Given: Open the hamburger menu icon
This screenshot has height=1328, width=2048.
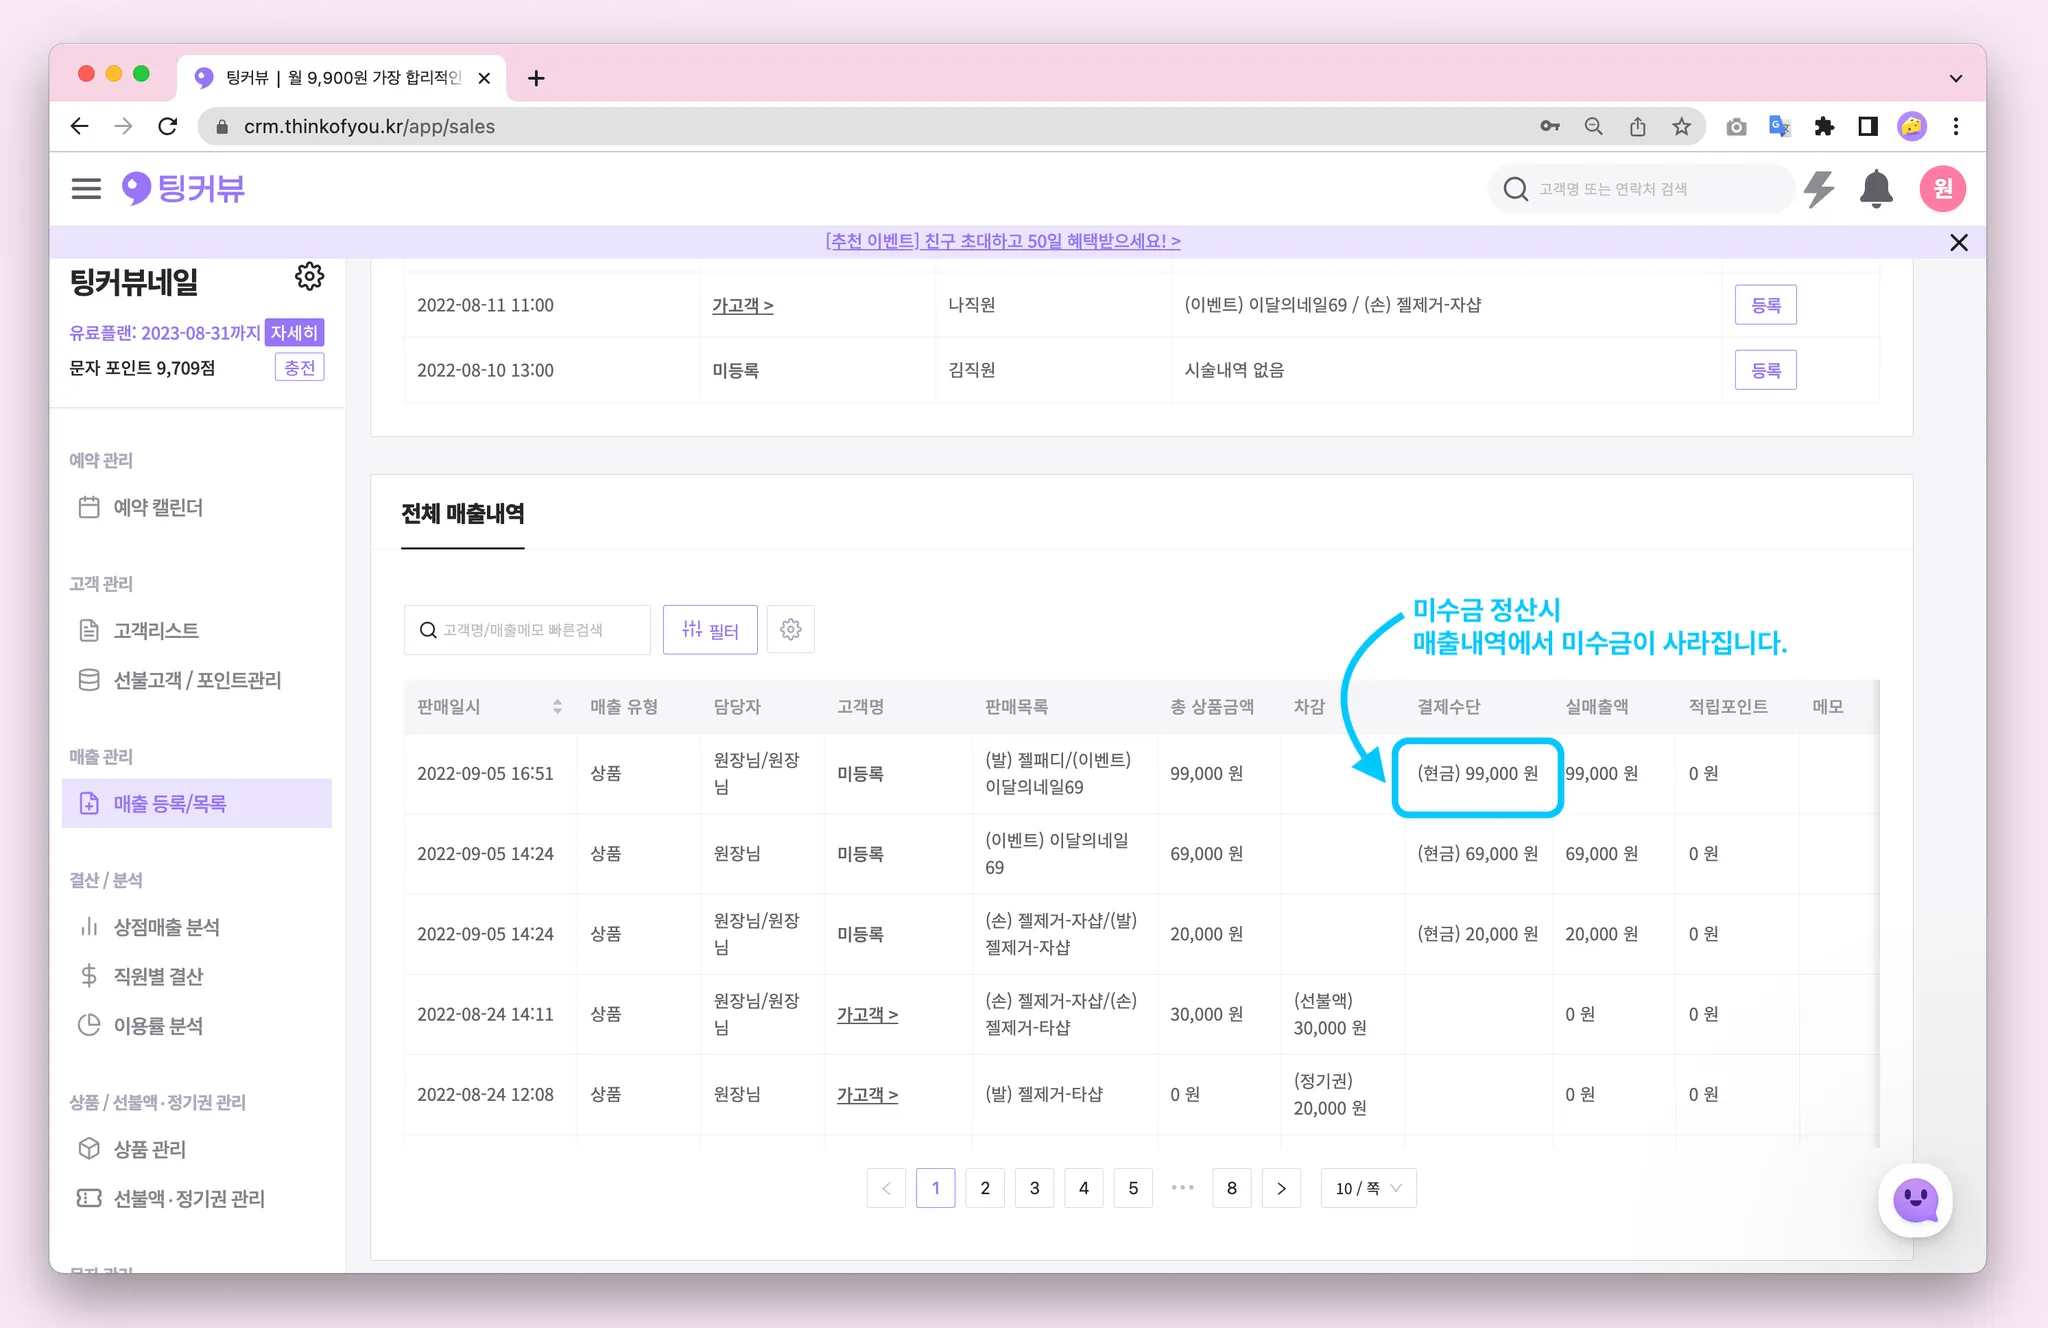Looking at the screenshot, I should point(86,189).
